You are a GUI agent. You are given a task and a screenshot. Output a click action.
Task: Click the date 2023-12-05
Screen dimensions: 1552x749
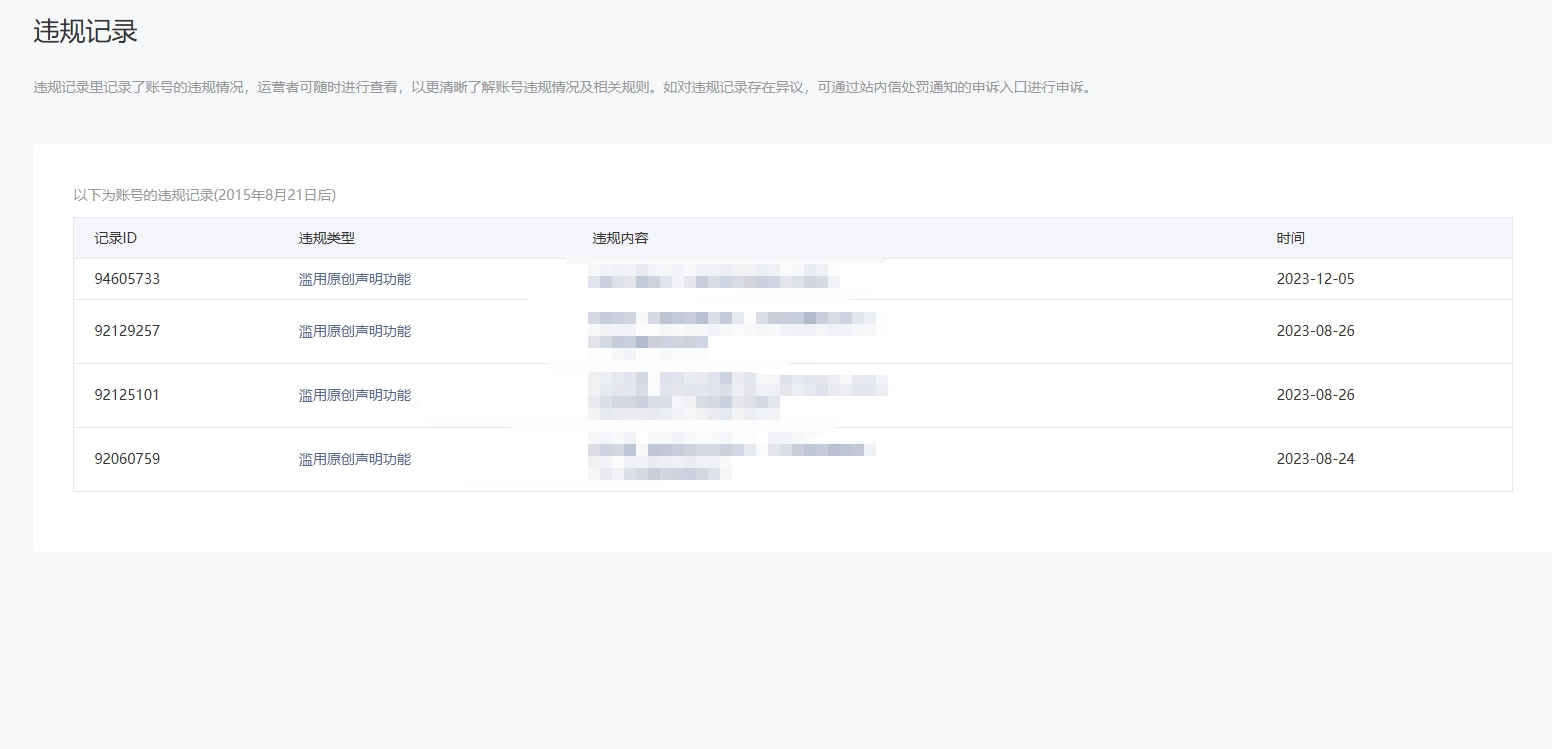1315,279
